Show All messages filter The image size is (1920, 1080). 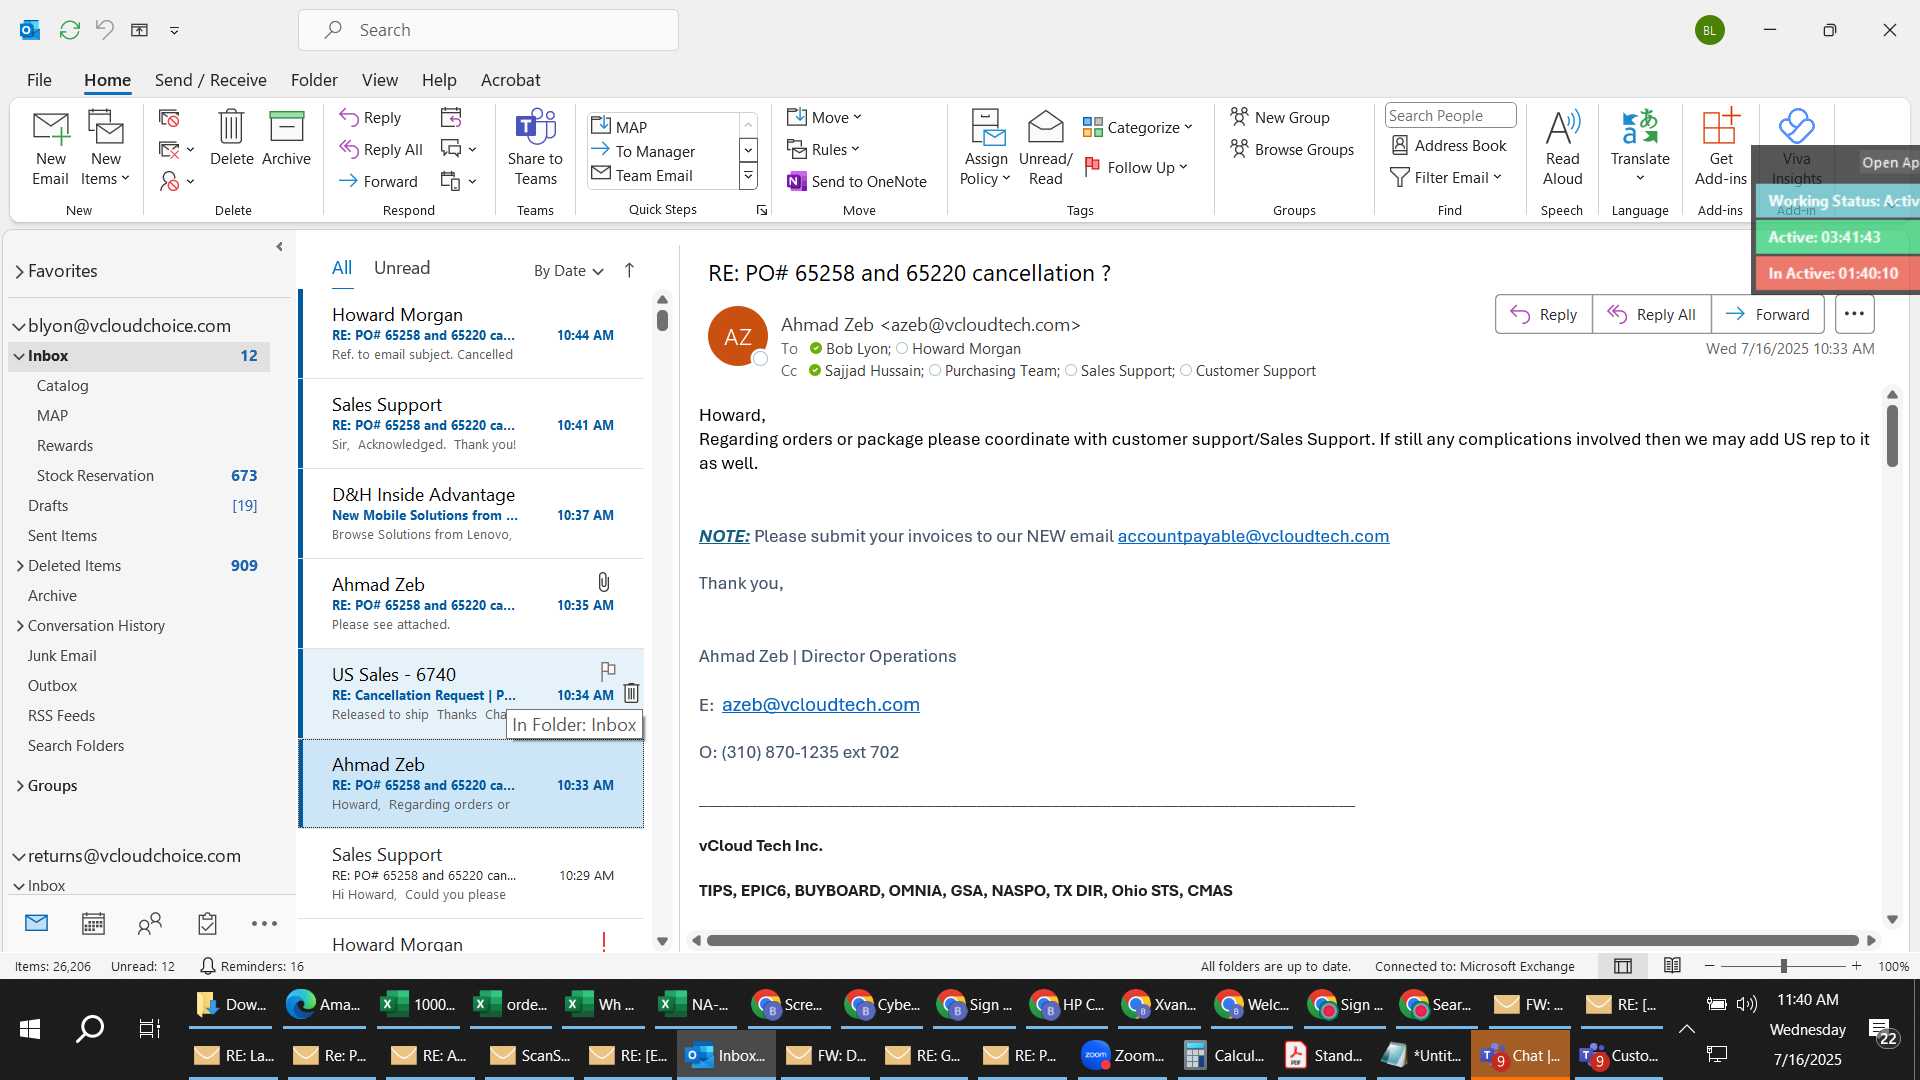(342, 268)
